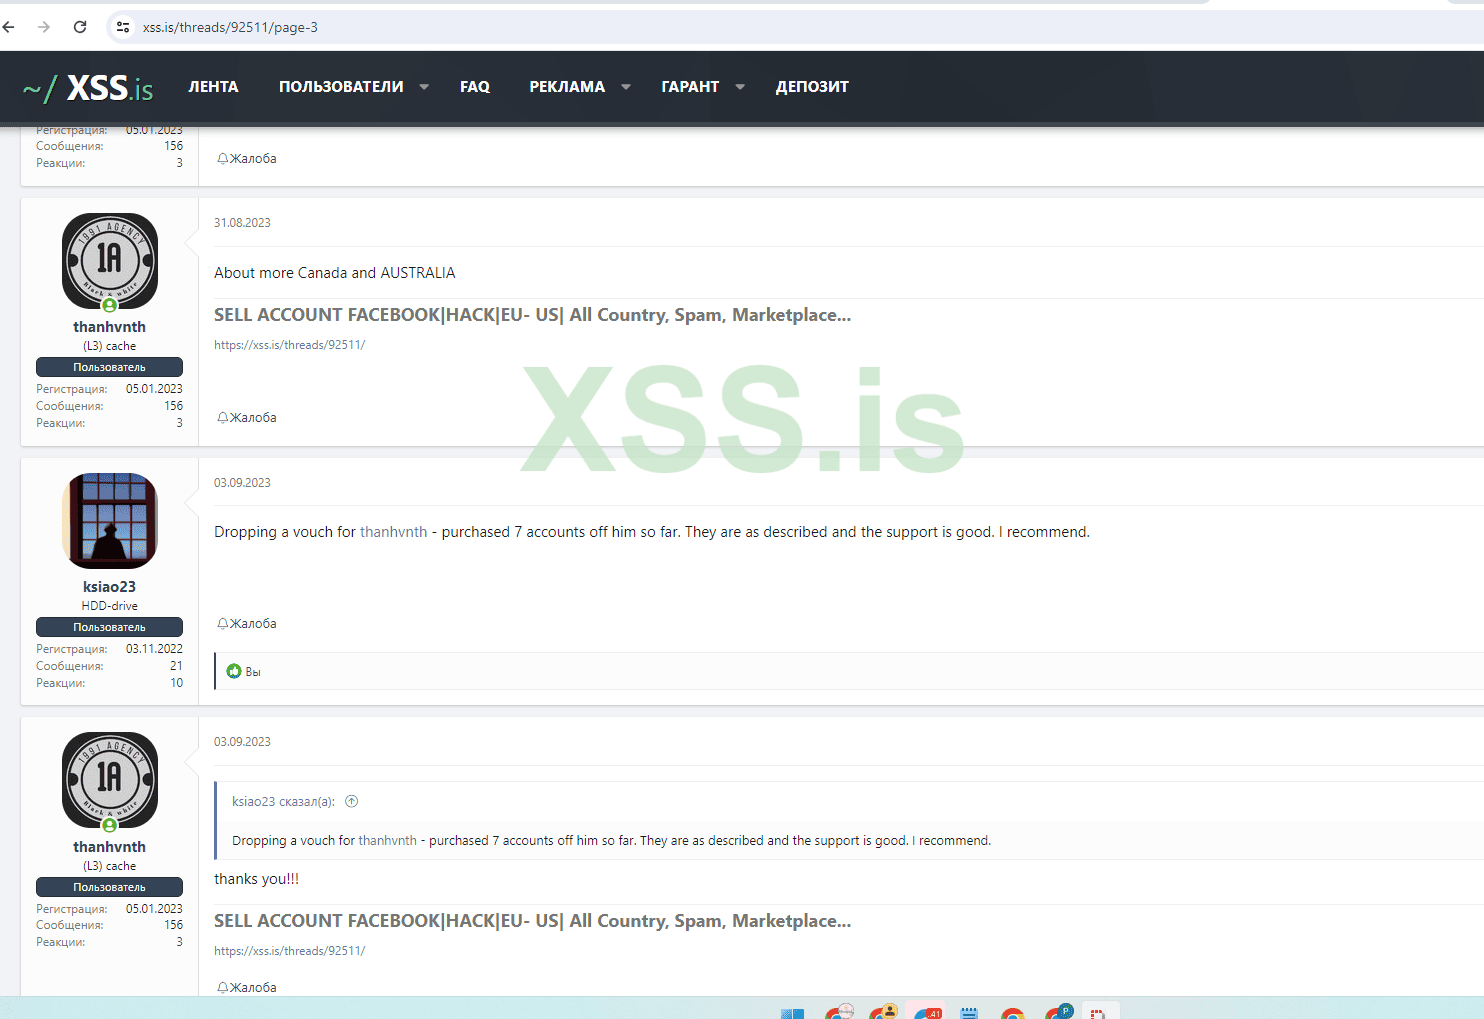Open site information icon beside the URL

(x=123, y=27)
